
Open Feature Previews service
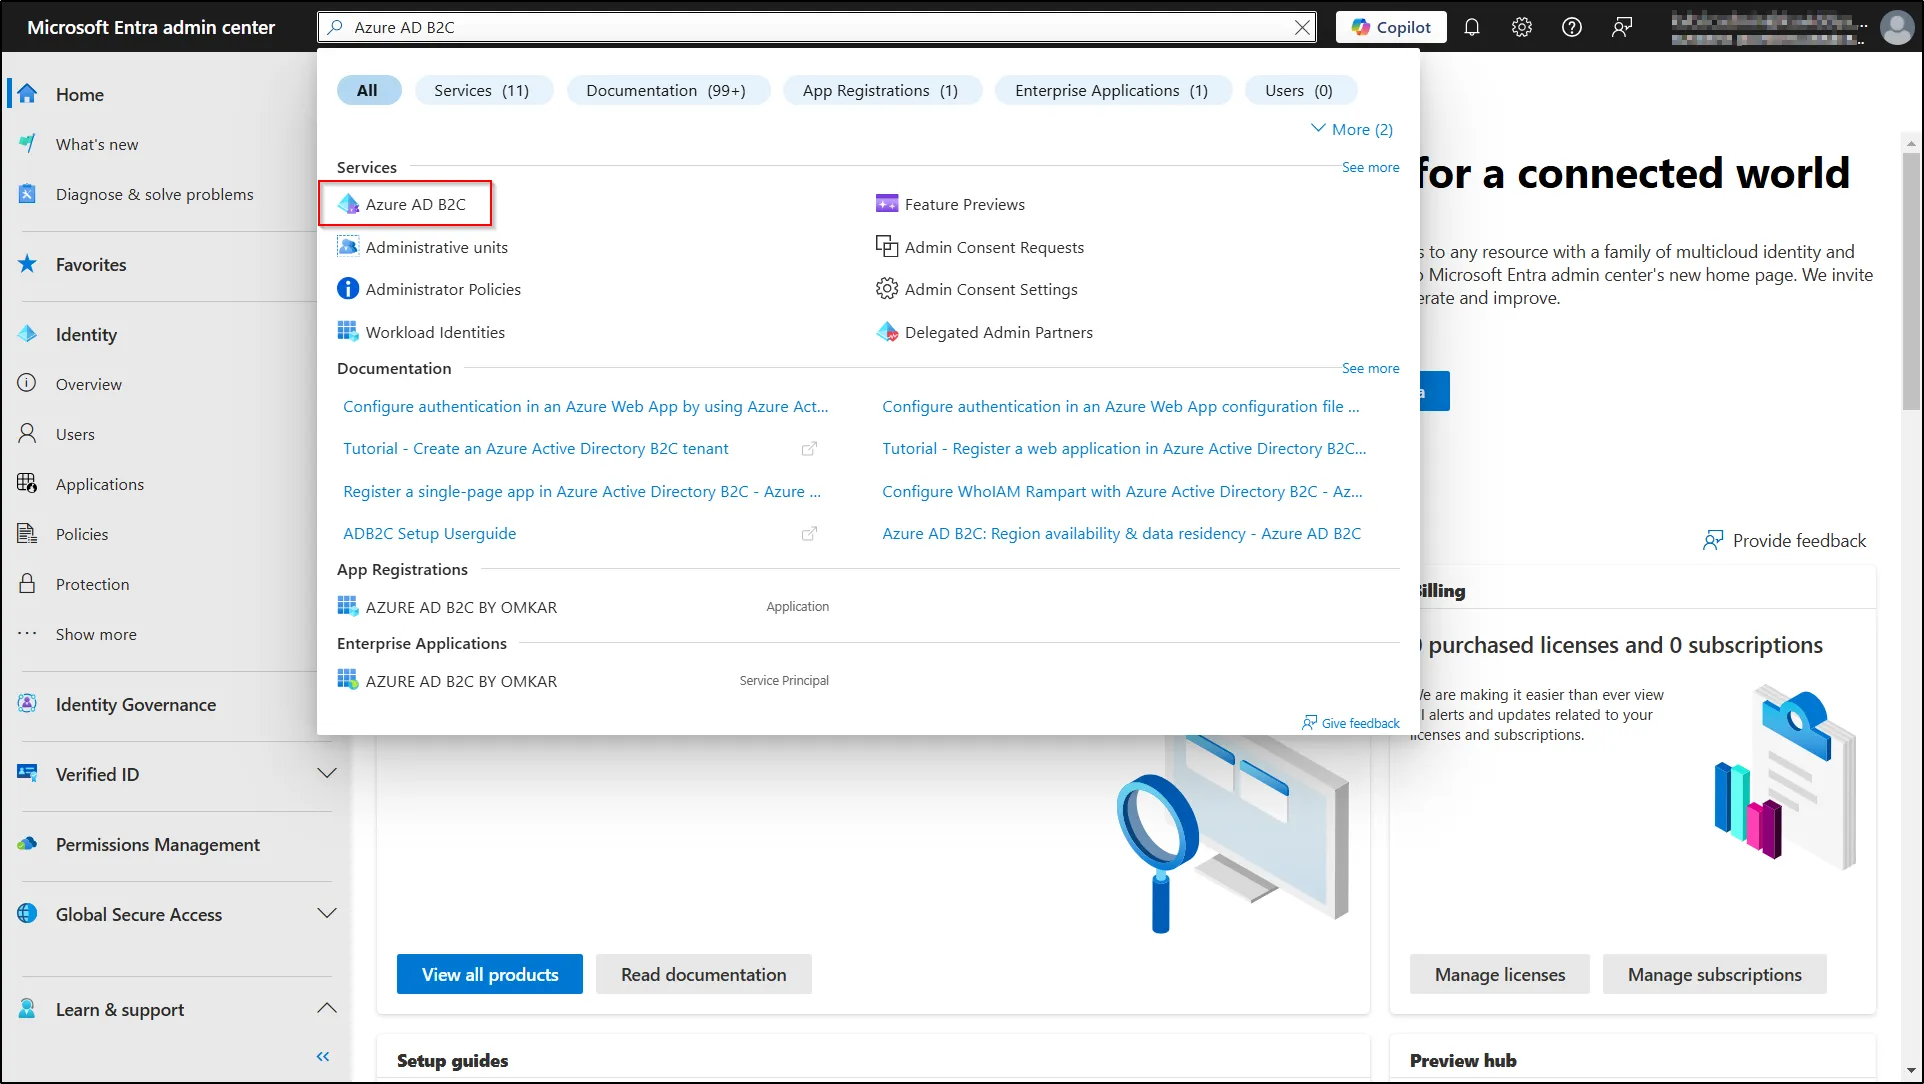tap(950, 204)
